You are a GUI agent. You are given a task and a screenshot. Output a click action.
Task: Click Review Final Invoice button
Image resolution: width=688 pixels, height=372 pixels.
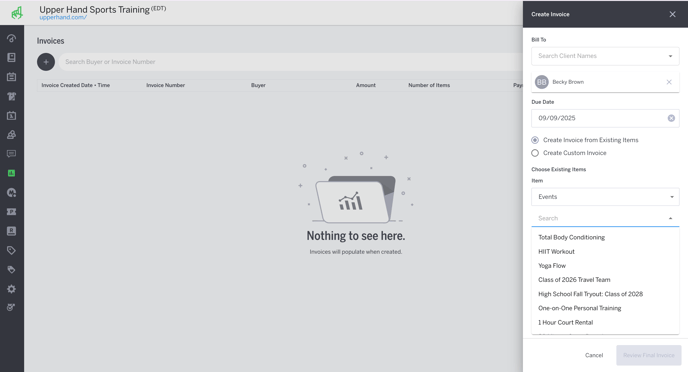649,355
